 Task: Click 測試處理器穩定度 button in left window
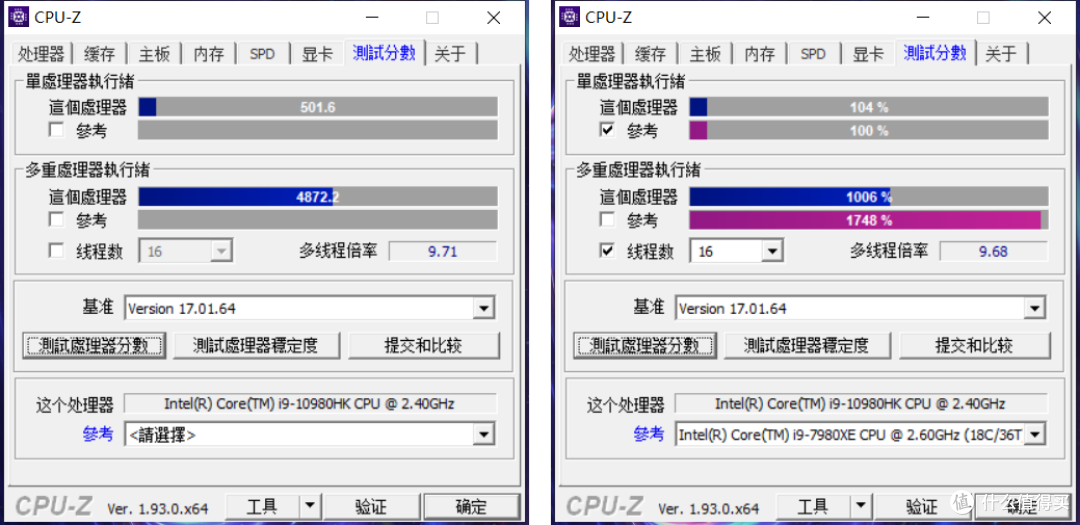tap(256, 345)
